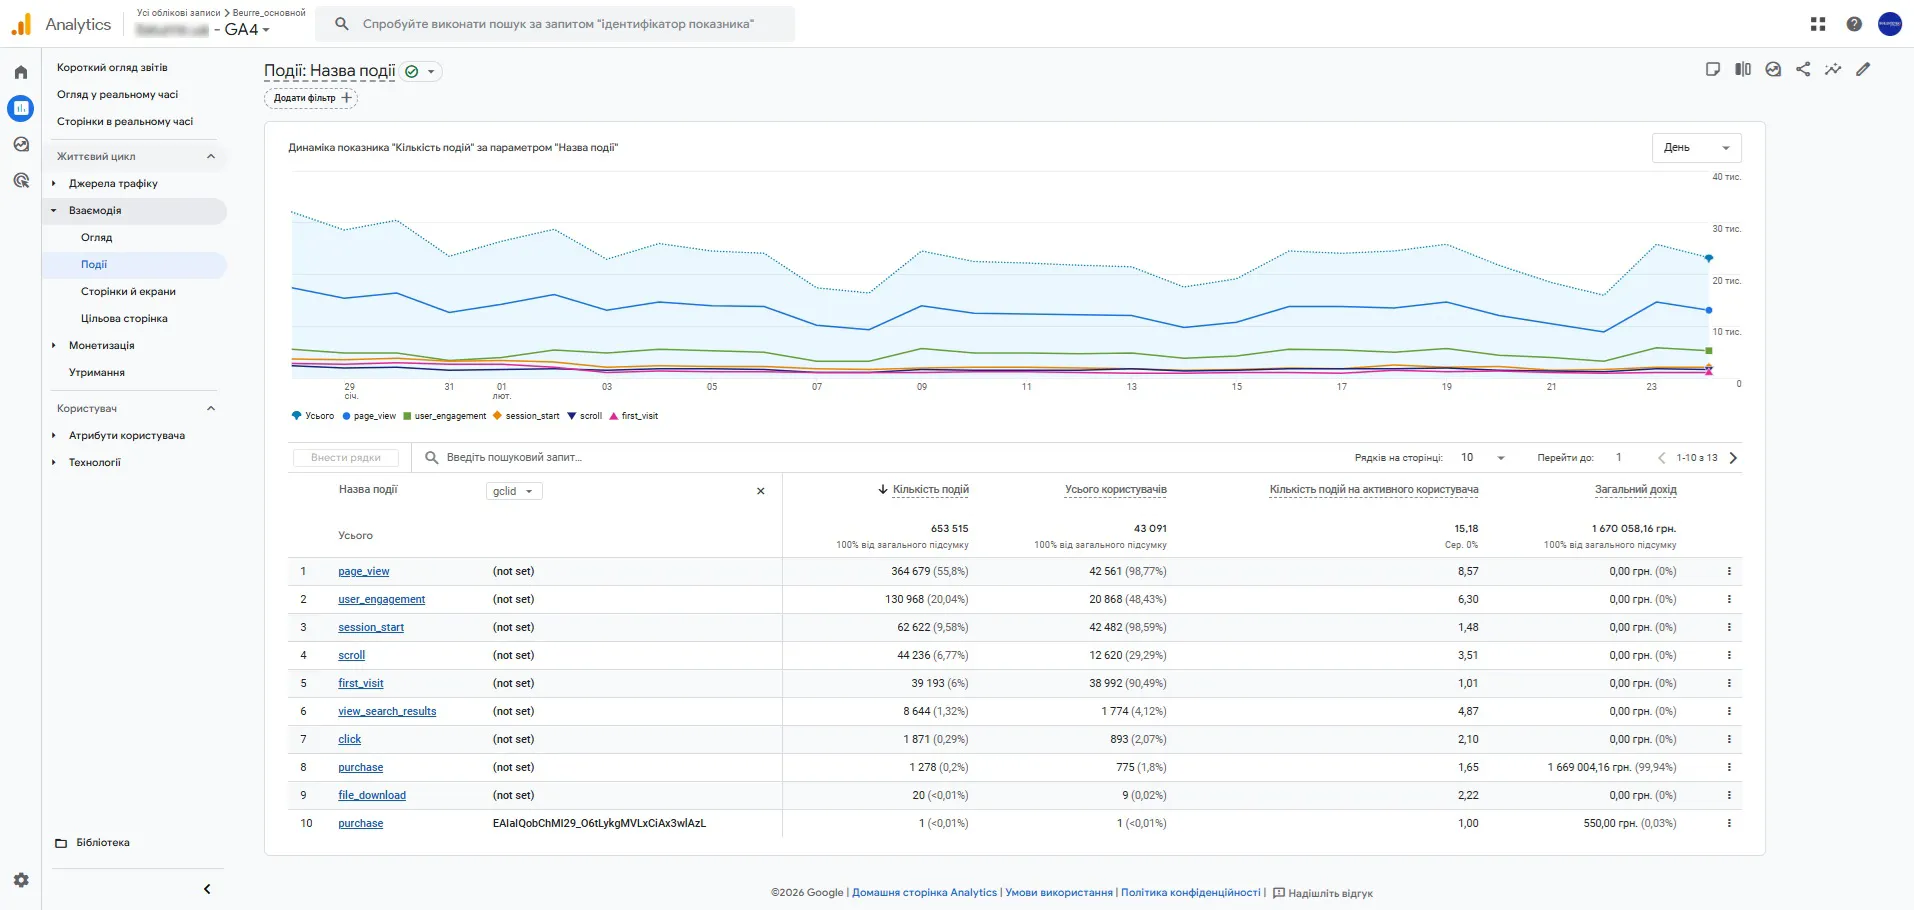This screenshot has height=910, width=1914.
Task: Open the Google apps grid icon
Action: coord(1818,24)
